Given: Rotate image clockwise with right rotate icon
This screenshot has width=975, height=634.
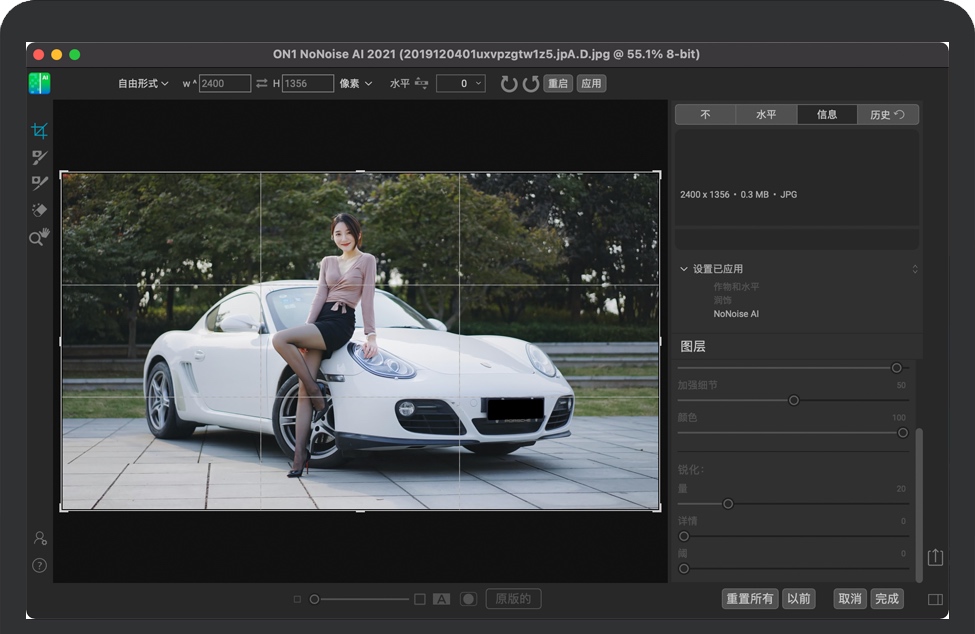Looking at the screenshot, I should (x=530, y=84).
